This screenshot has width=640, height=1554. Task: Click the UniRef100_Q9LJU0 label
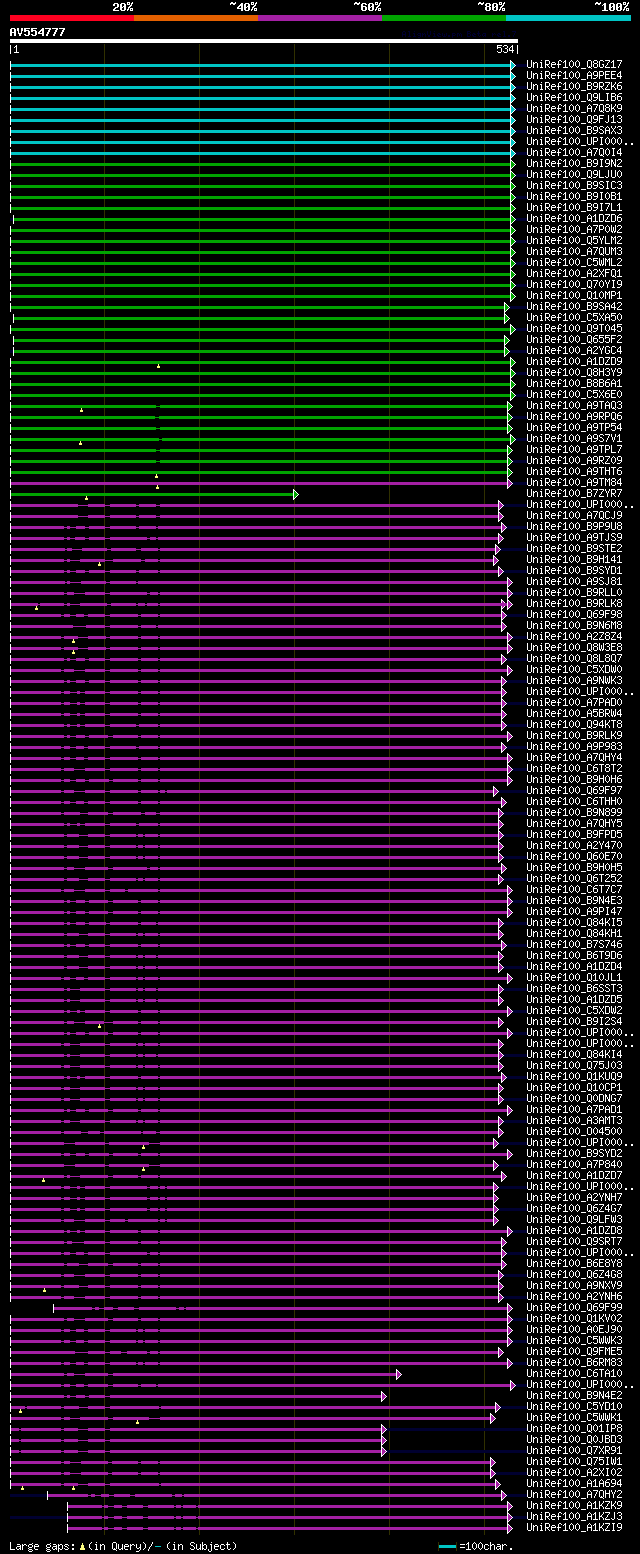click(574, 174)
